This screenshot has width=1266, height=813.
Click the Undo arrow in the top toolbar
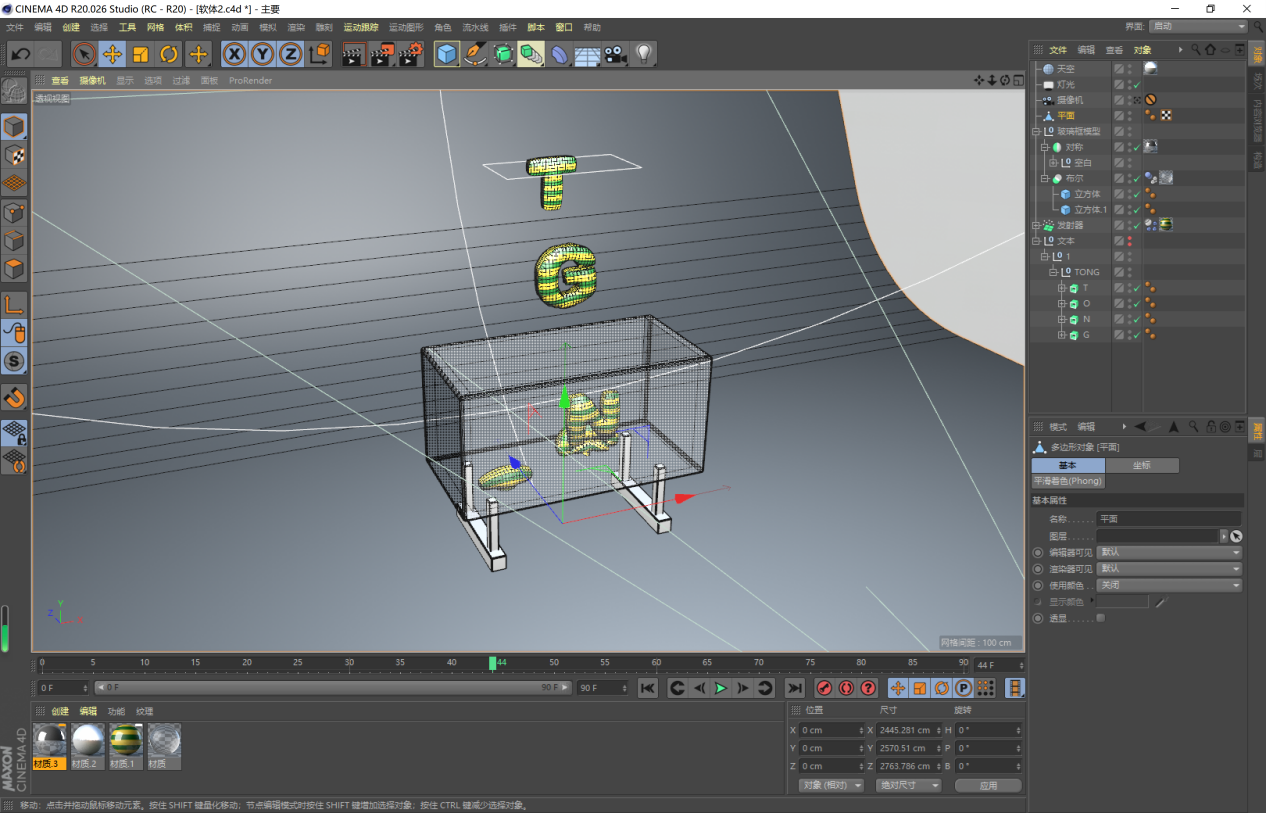tap(21, 54)
